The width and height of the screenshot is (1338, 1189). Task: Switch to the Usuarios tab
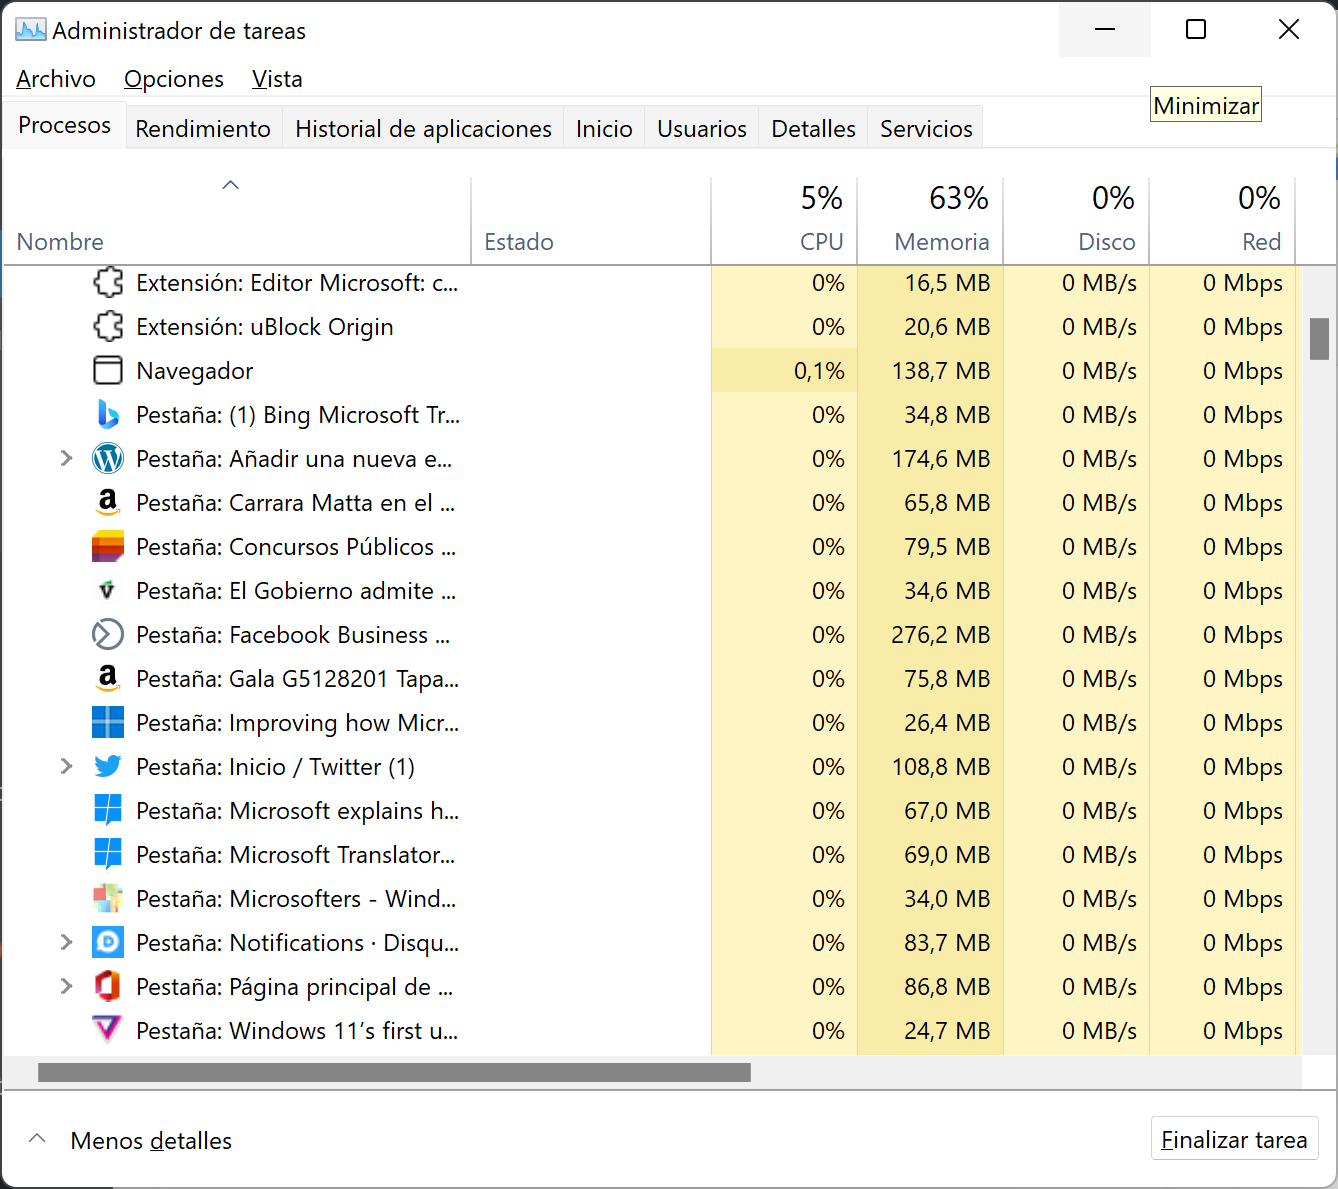[x=702, y=129]
